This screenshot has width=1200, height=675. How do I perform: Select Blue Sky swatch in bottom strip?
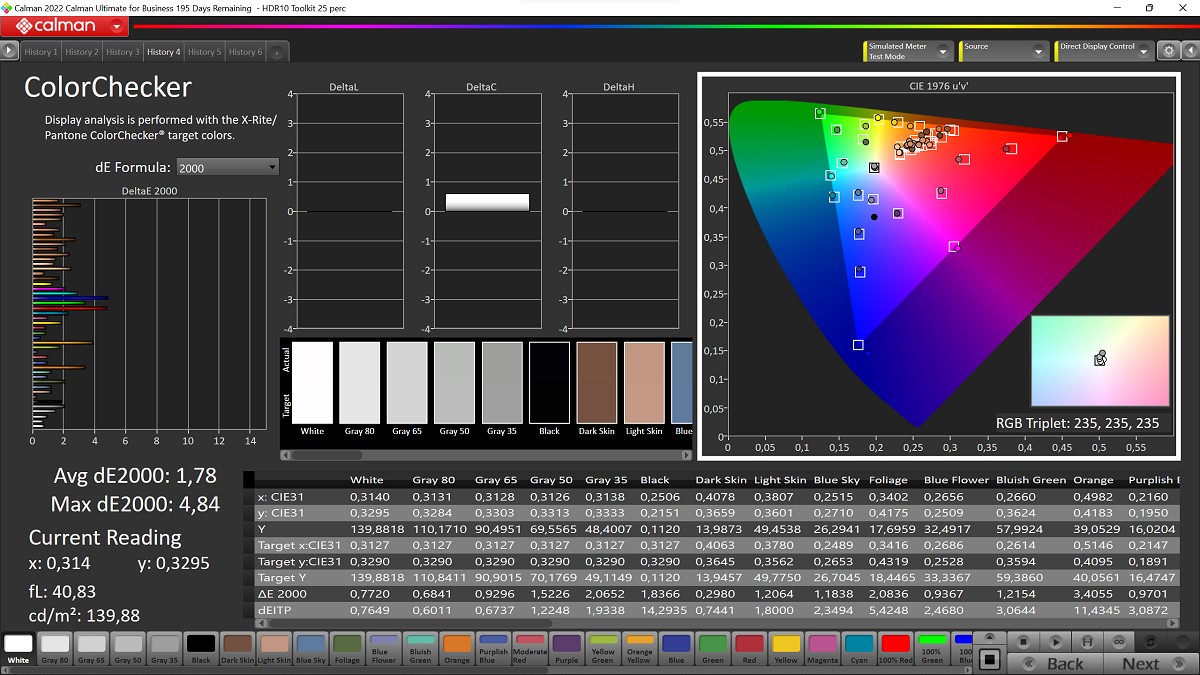coord(310,649)
